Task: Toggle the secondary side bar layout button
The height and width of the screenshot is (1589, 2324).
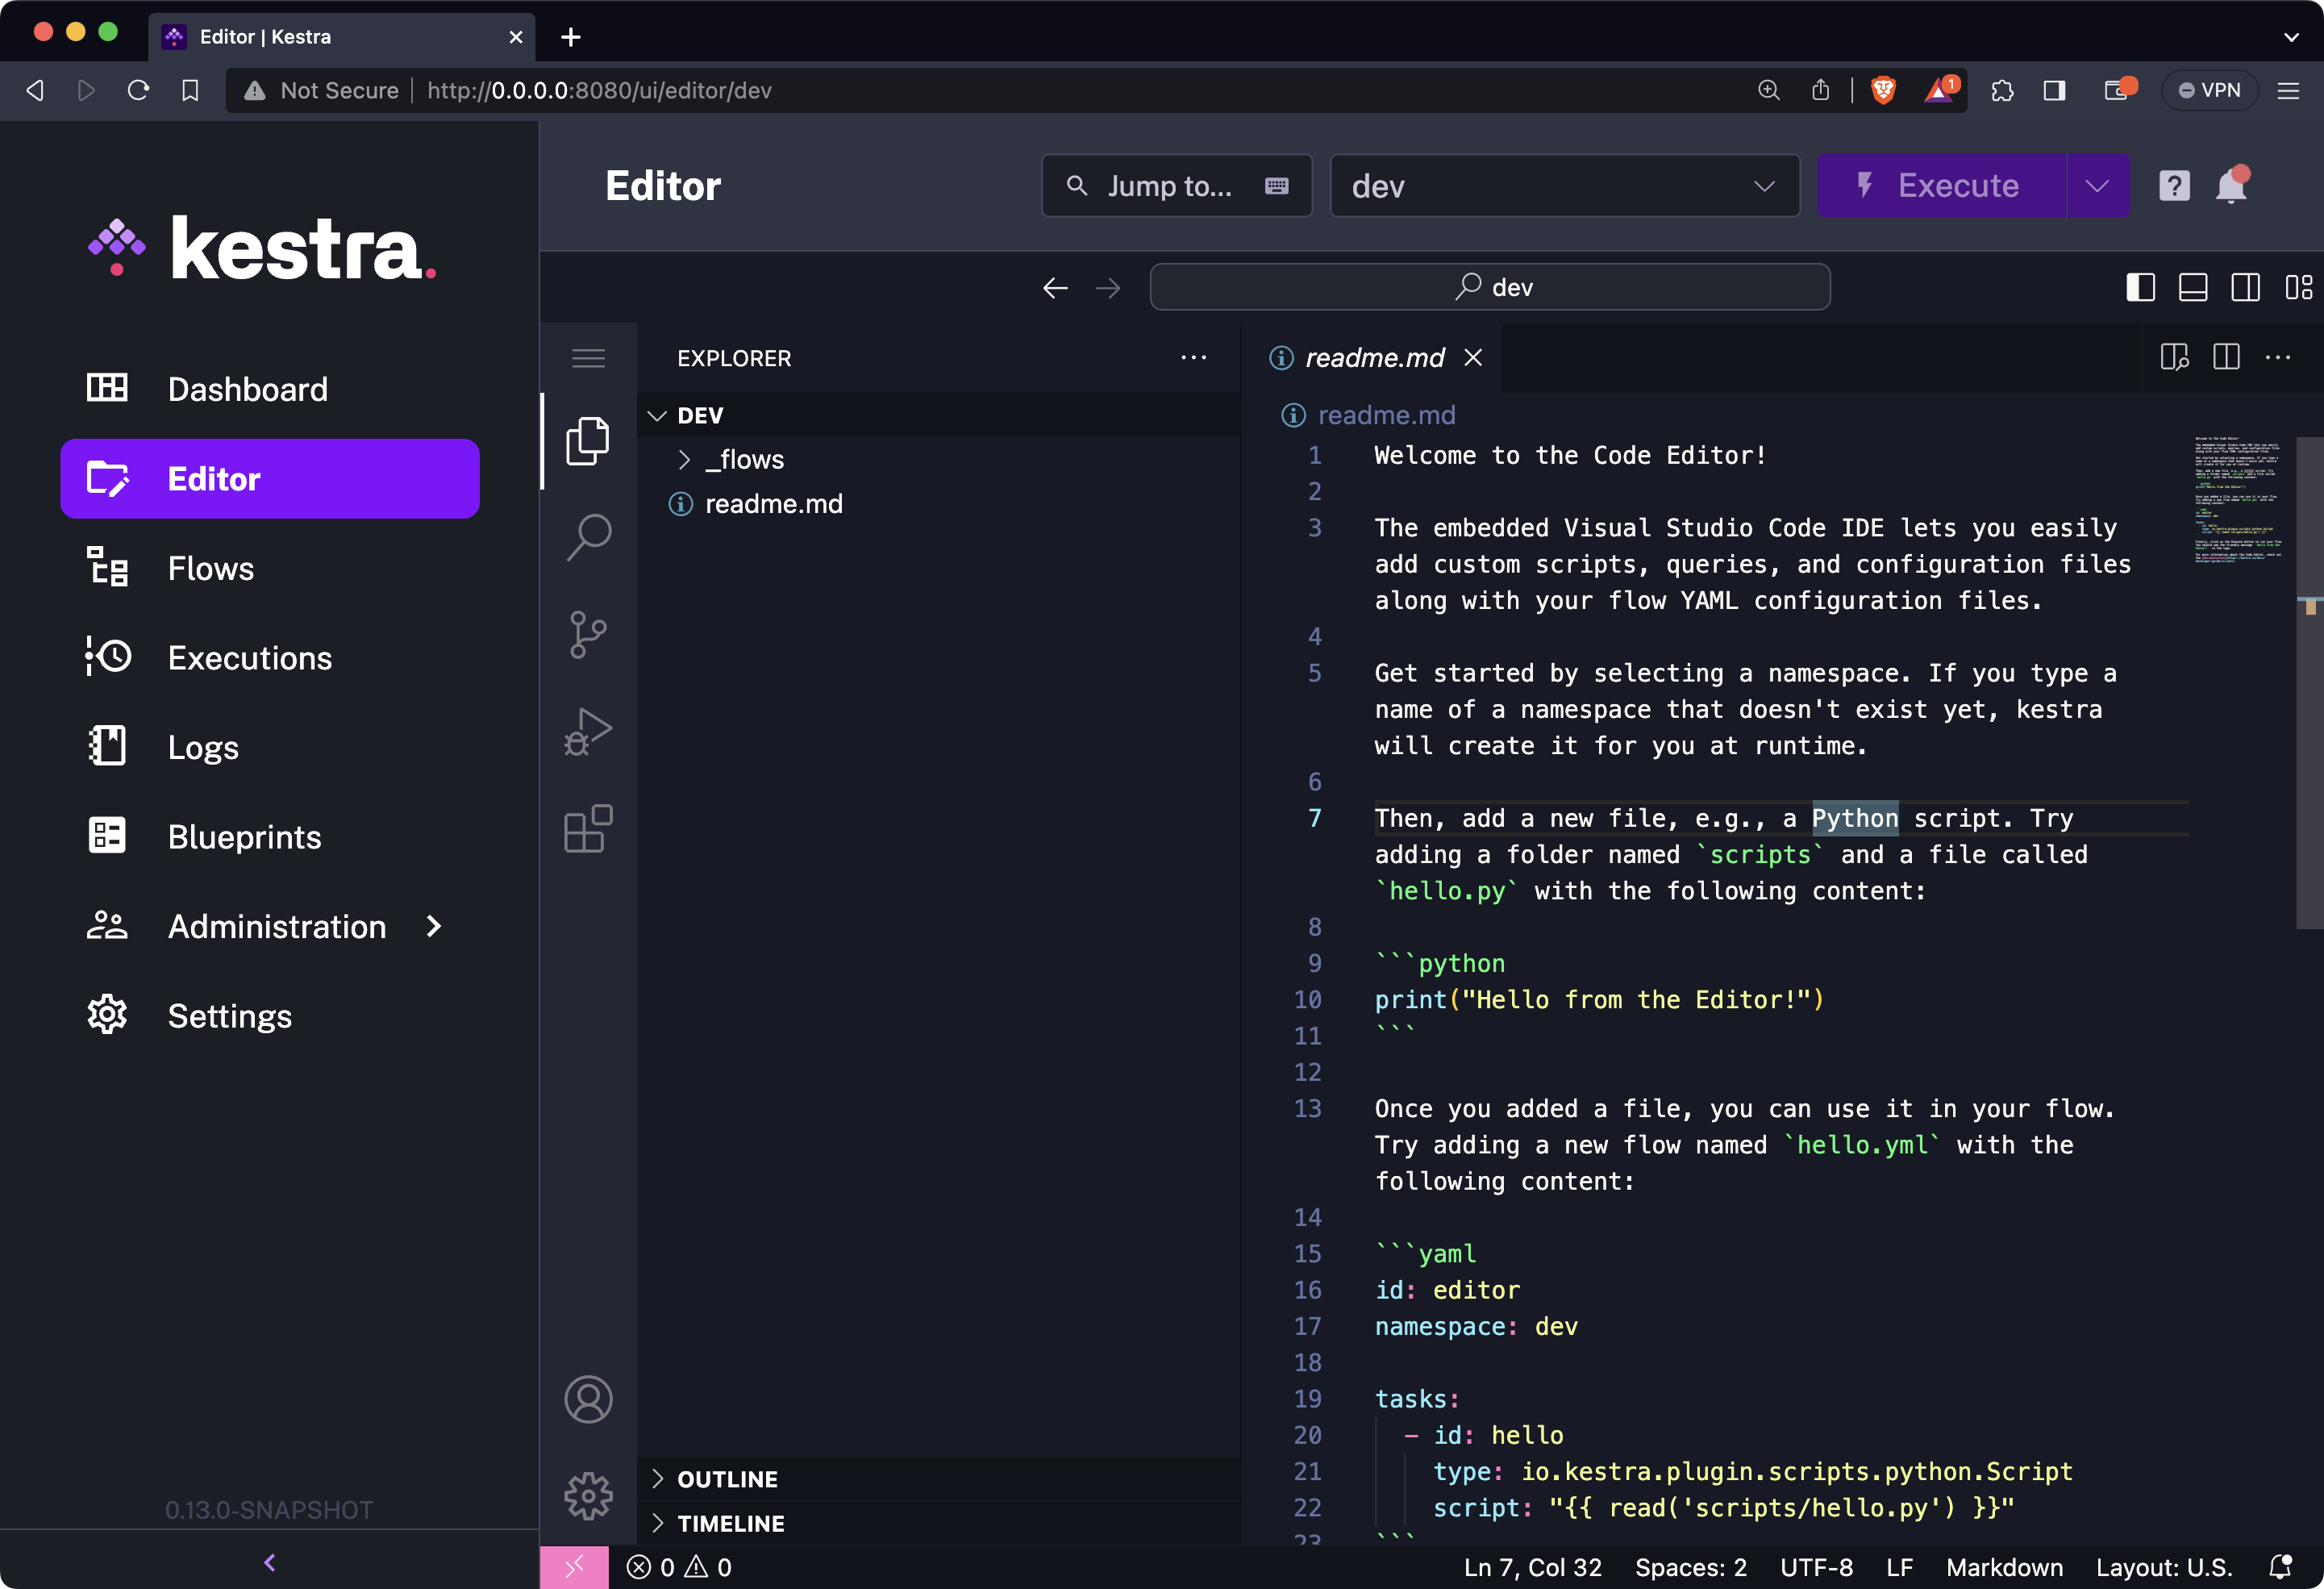Action: [2245, 288]
